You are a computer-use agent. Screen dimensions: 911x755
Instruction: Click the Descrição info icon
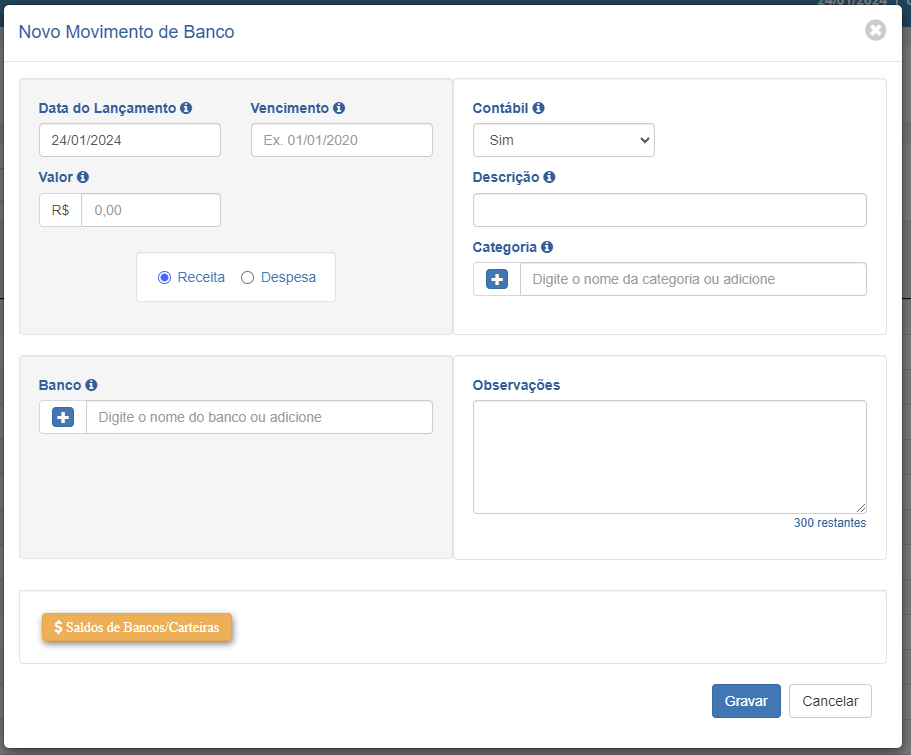(550, 177)
